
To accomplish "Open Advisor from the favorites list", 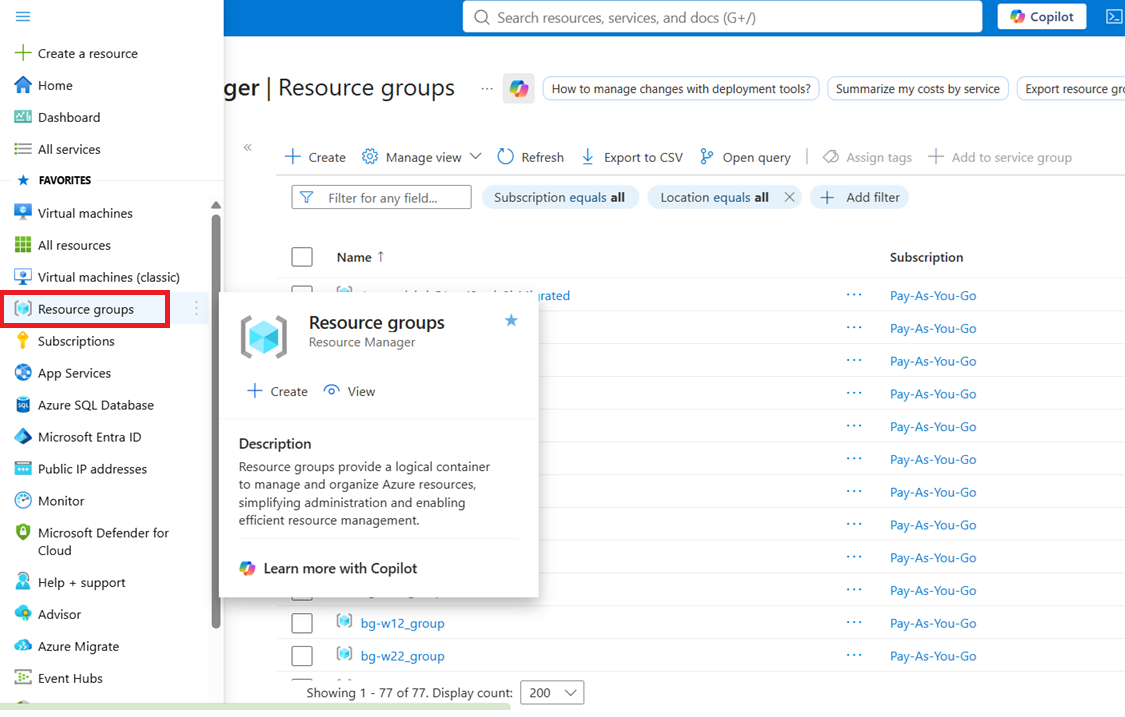I will coord(60,614).
